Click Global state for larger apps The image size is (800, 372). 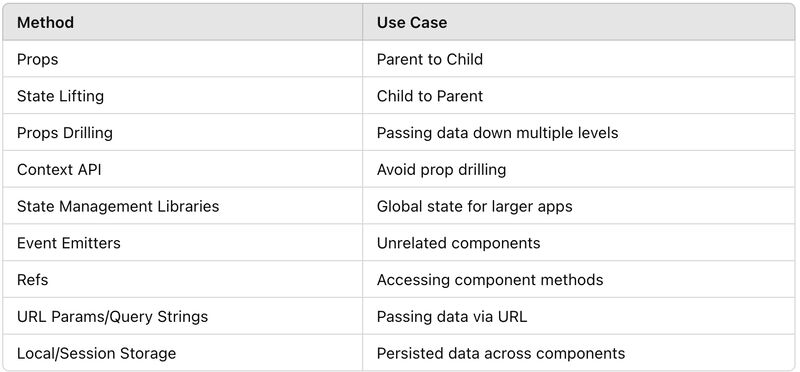coord(474,206)
